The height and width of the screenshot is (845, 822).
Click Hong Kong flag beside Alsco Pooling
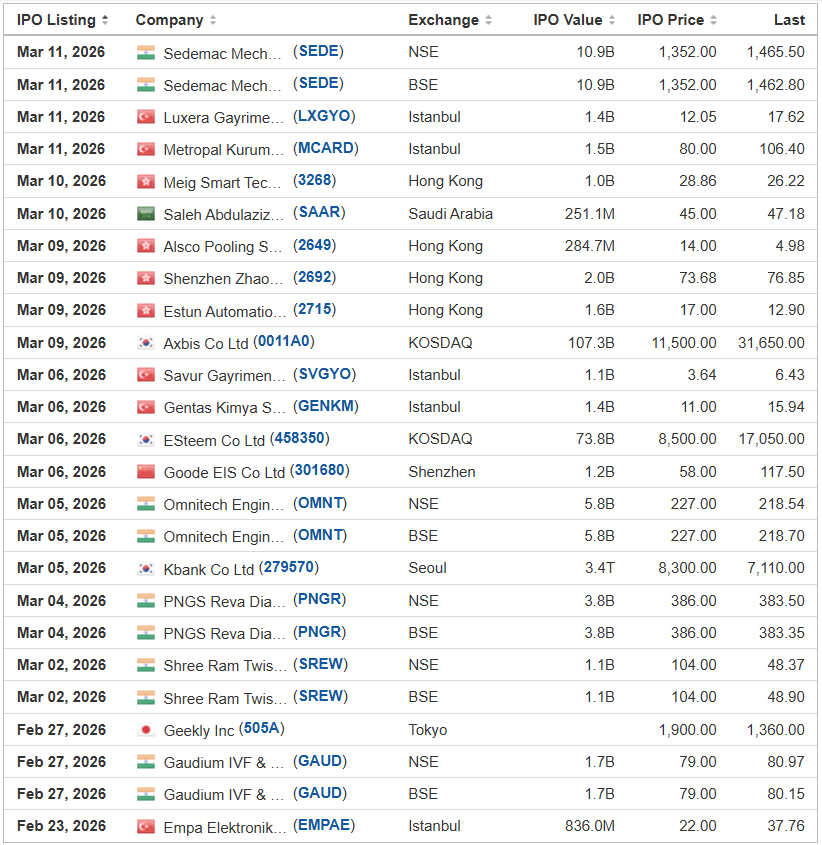[x=146, y=246]
